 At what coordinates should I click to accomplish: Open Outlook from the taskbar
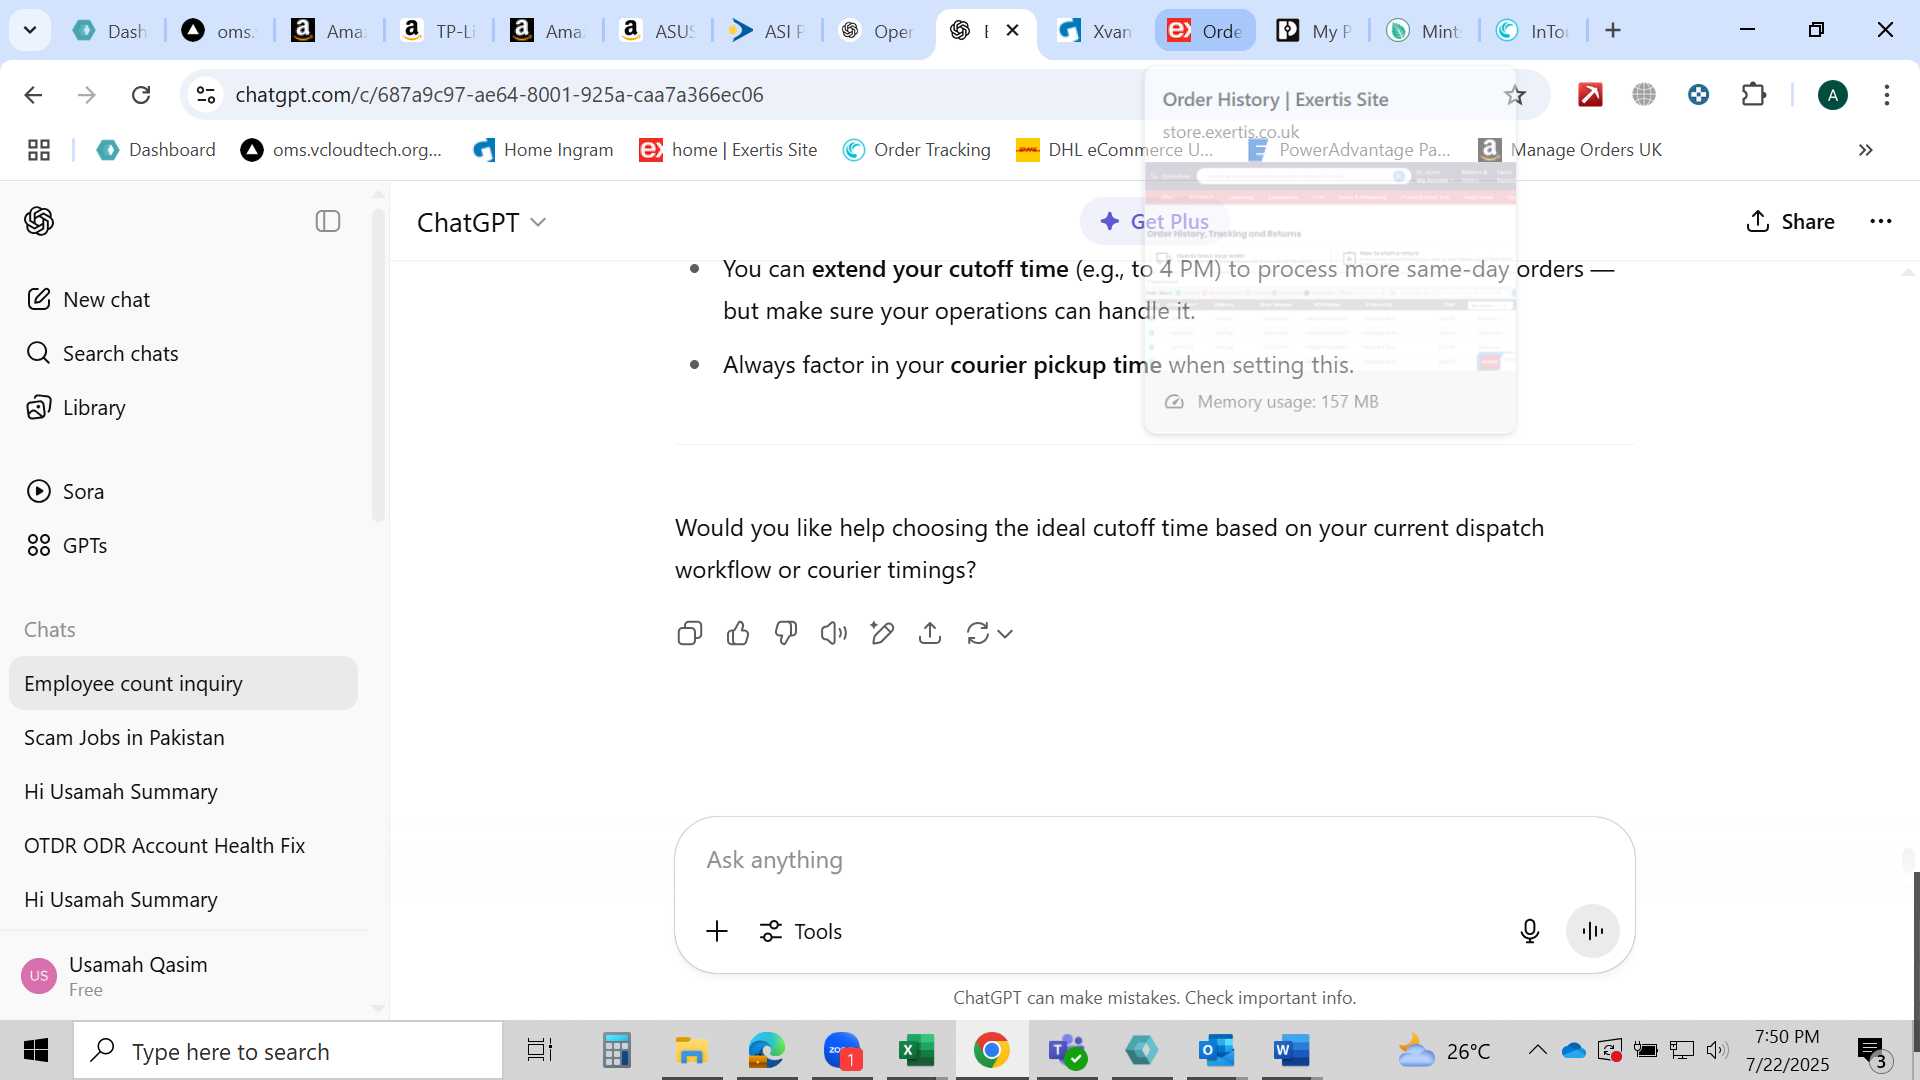pyautogui.click(x=1217, y=1051)
